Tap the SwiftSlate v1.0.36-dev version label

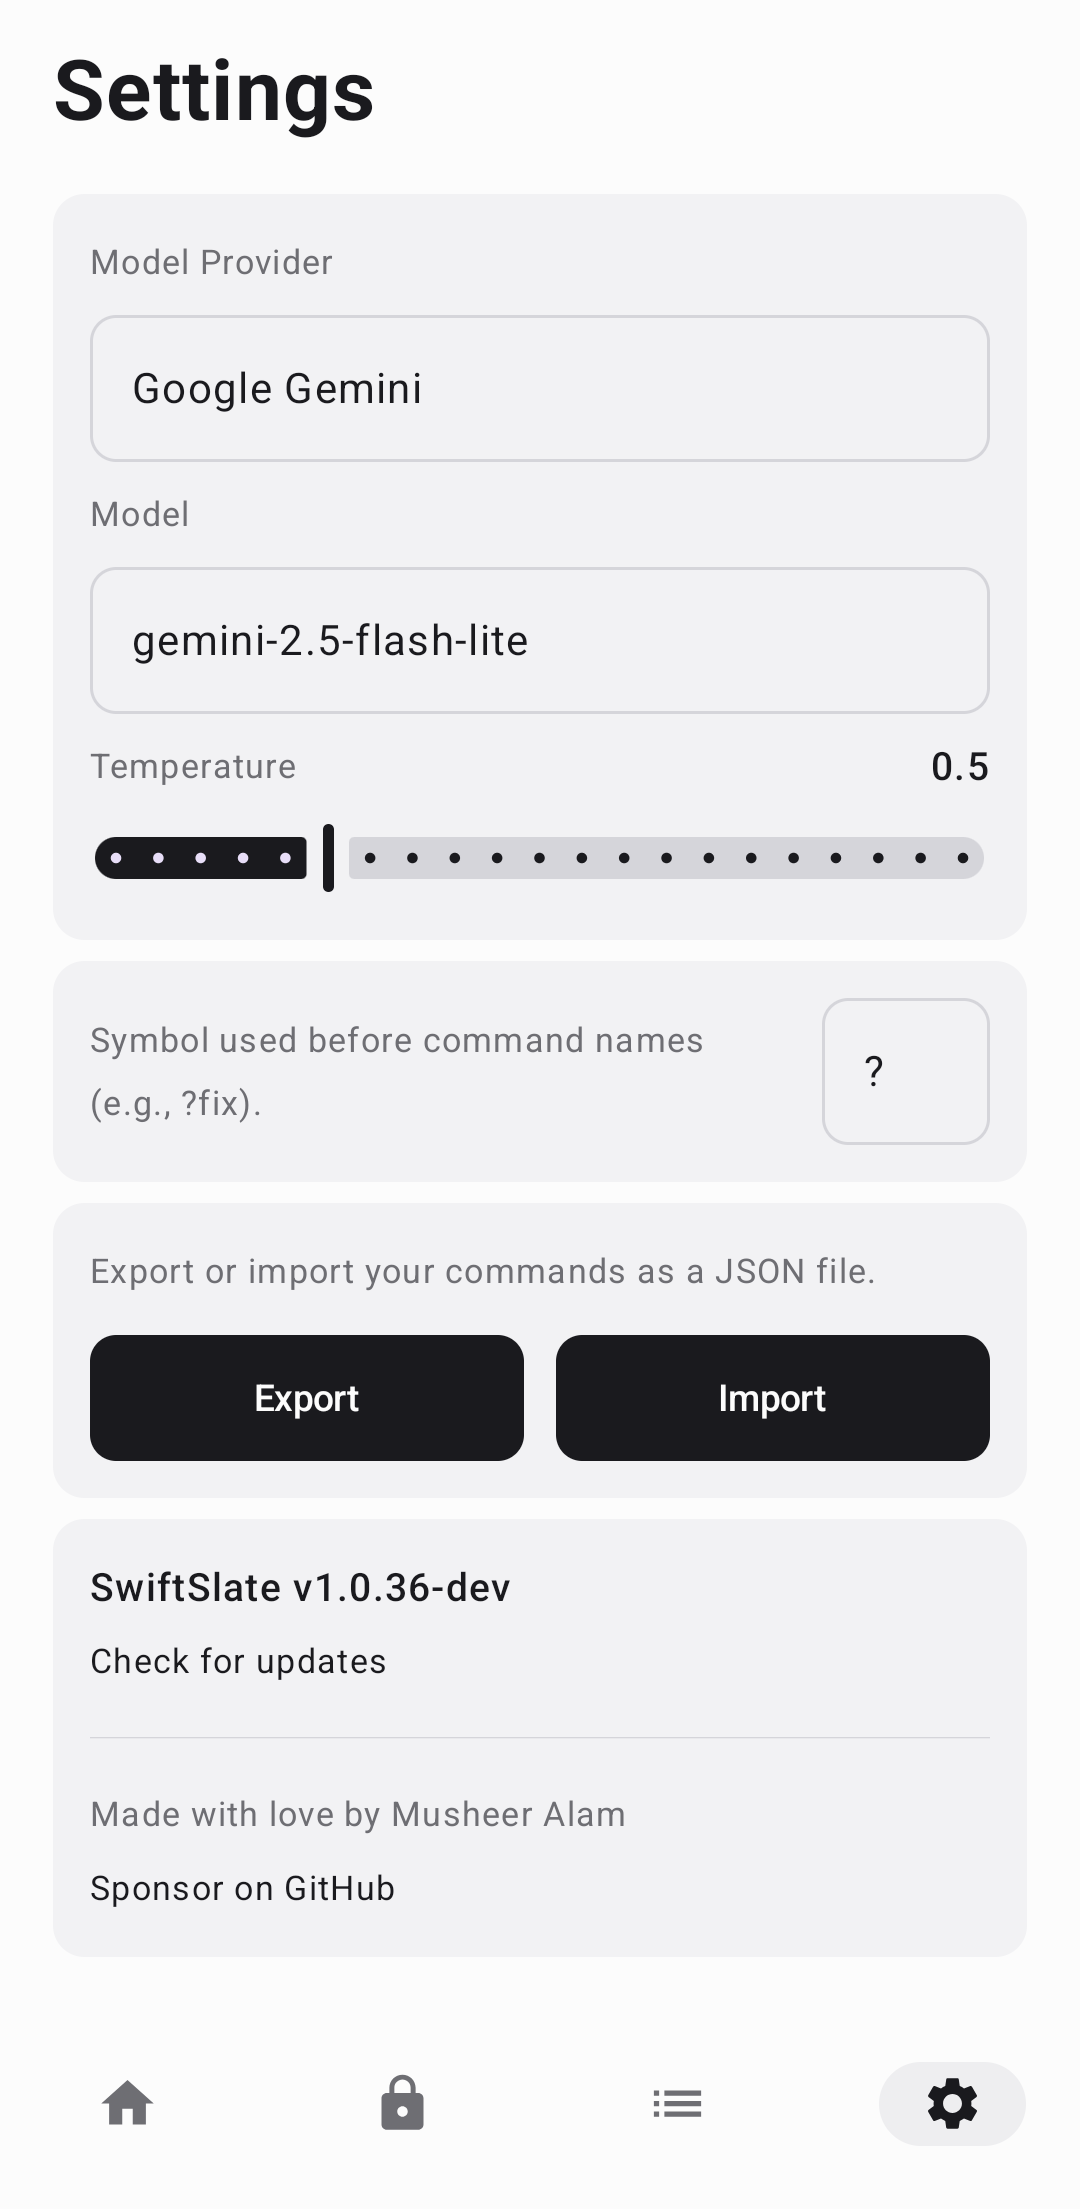click(300, 1587)
